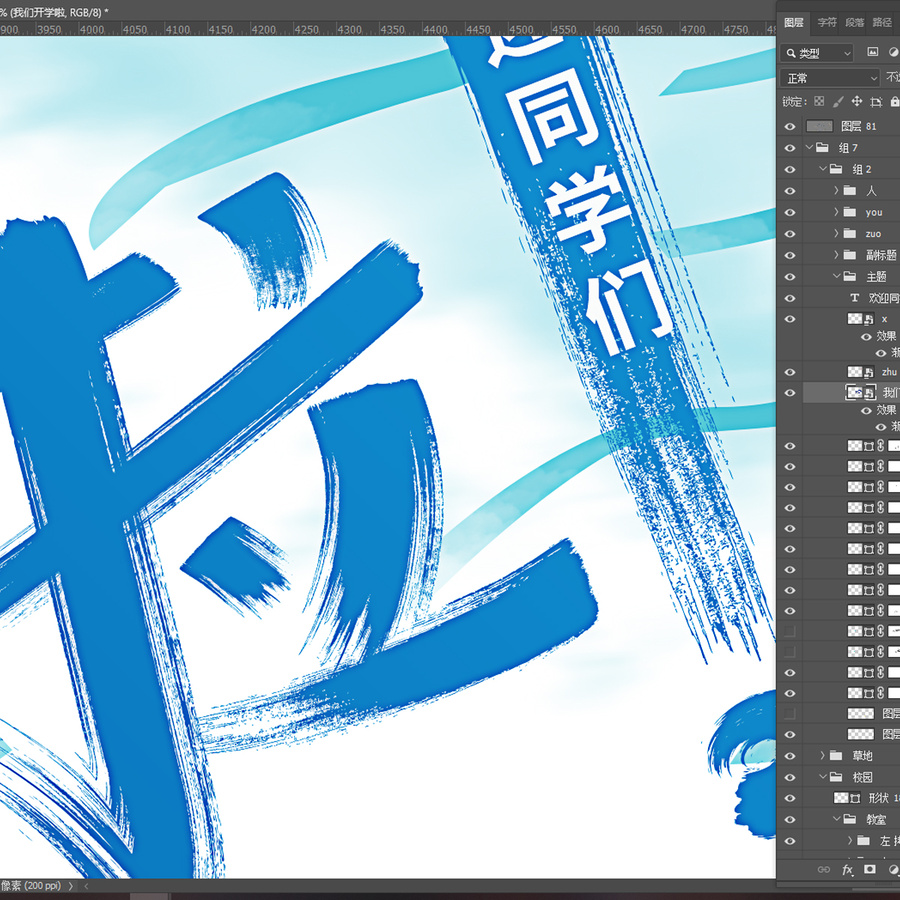
Task: Open the fx layer style menu
Action: click(x=847, y=870)
